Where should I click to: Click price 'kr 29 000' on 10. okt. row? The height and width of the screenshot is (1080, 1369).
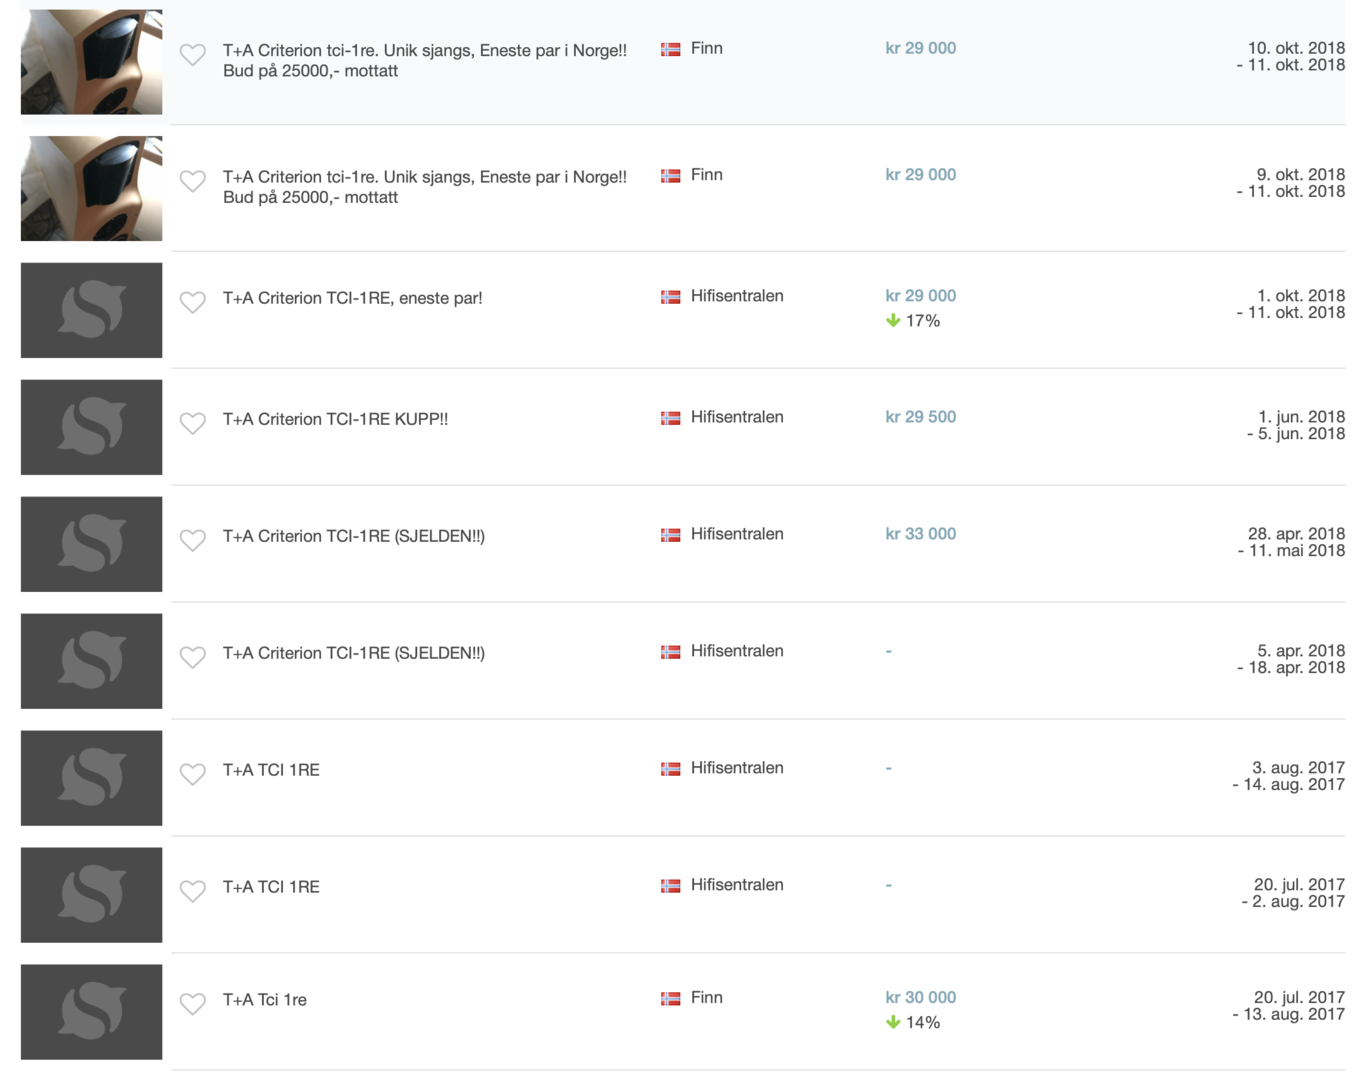[x=921, y=48]
